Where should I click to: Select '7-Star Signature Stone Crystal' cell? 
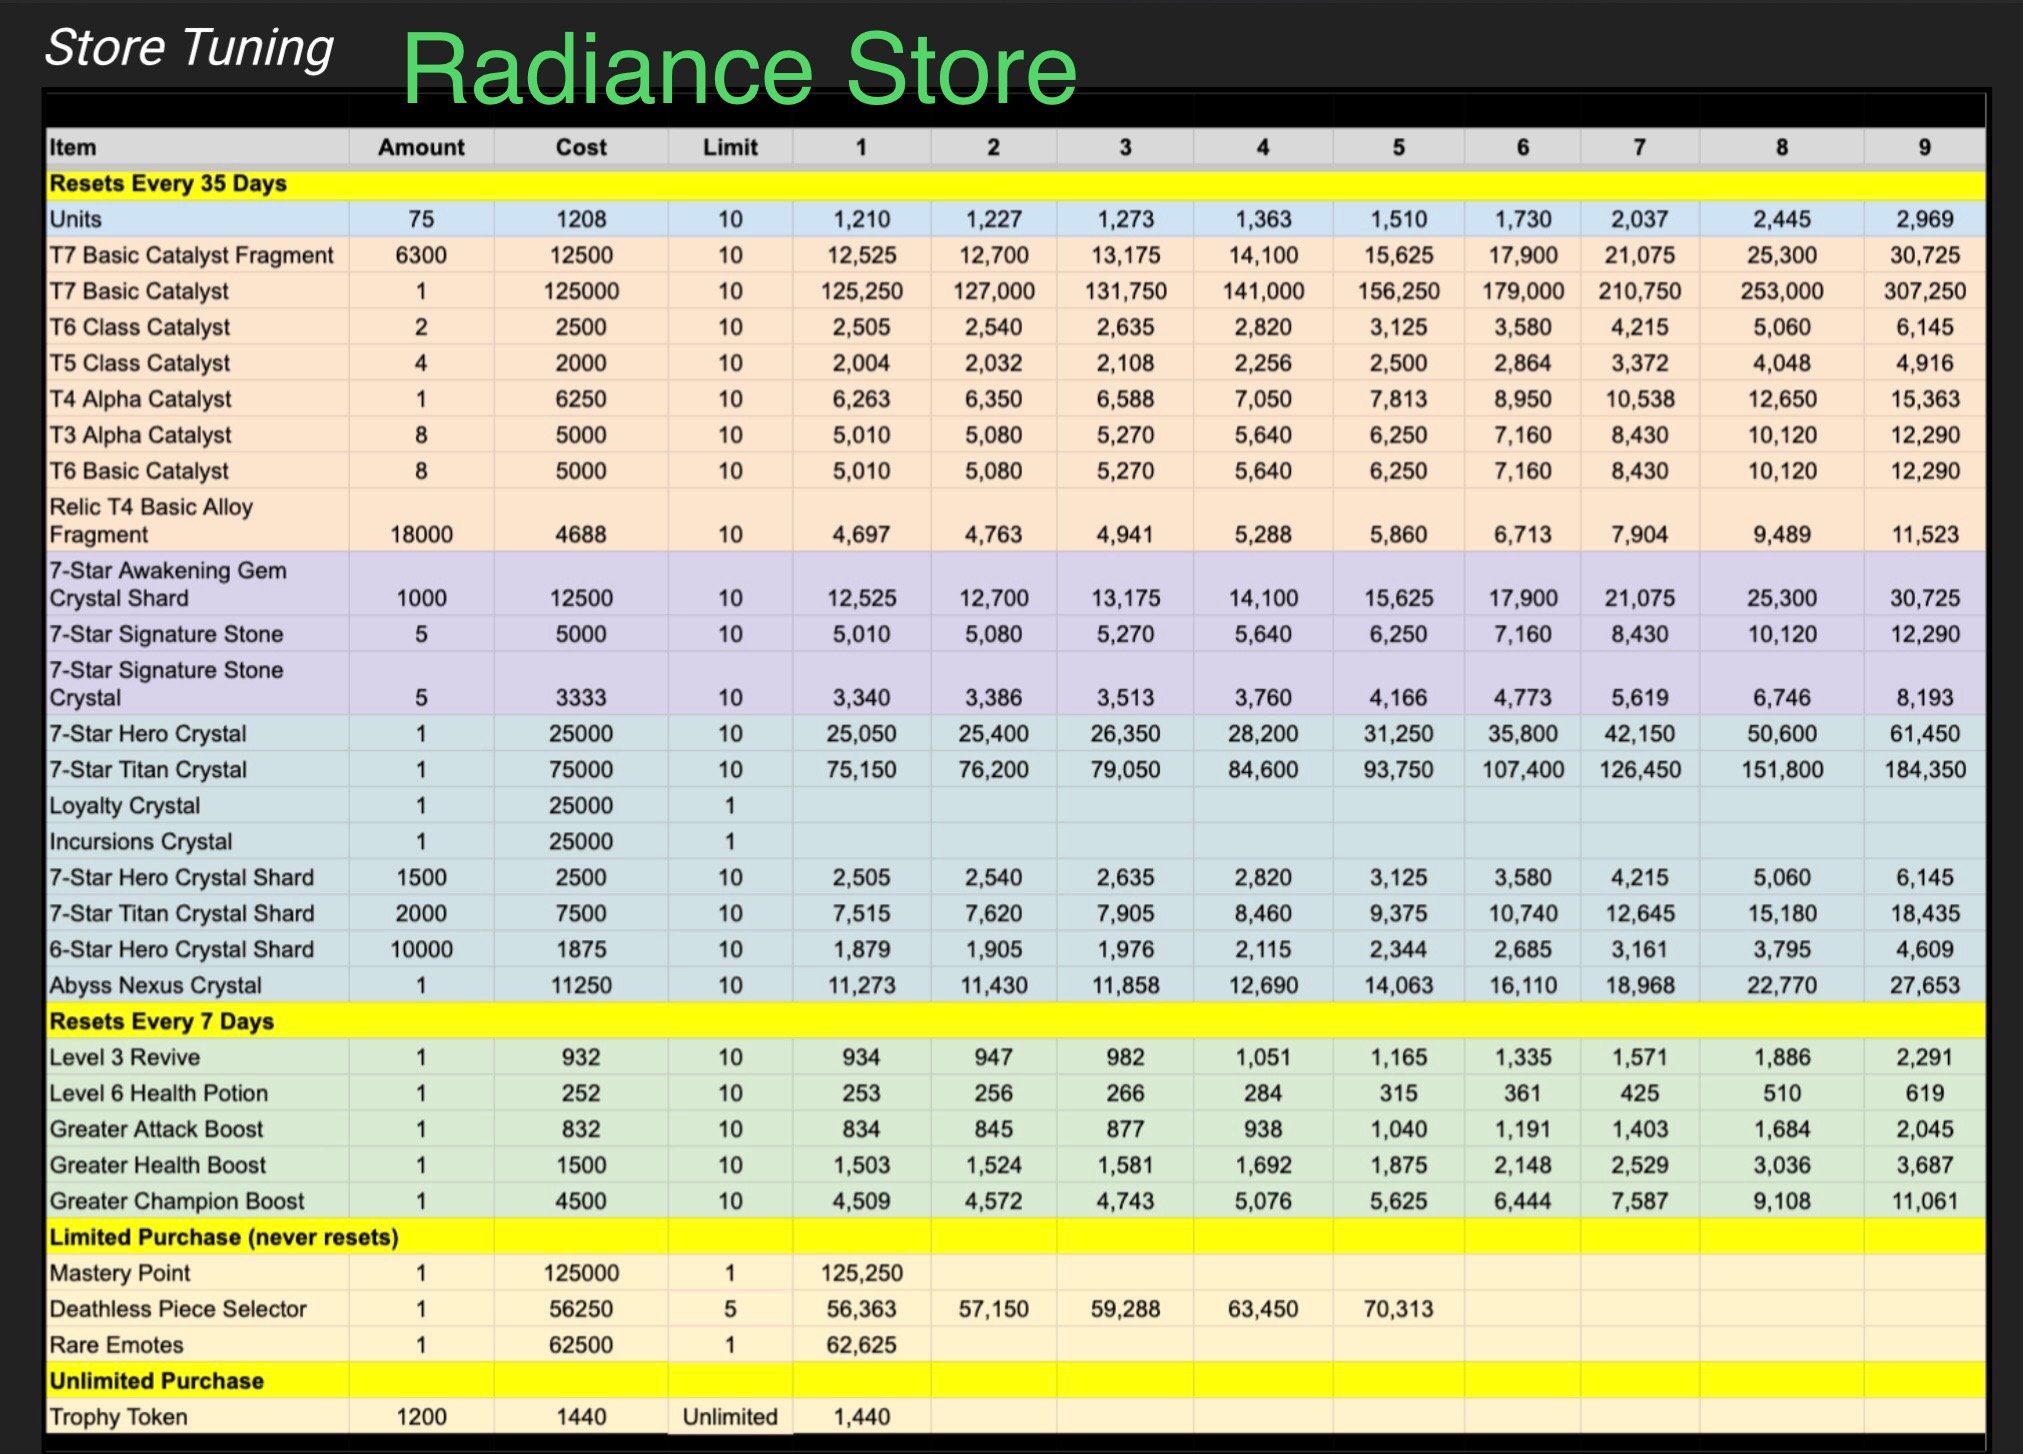click(x=197, y=684)
